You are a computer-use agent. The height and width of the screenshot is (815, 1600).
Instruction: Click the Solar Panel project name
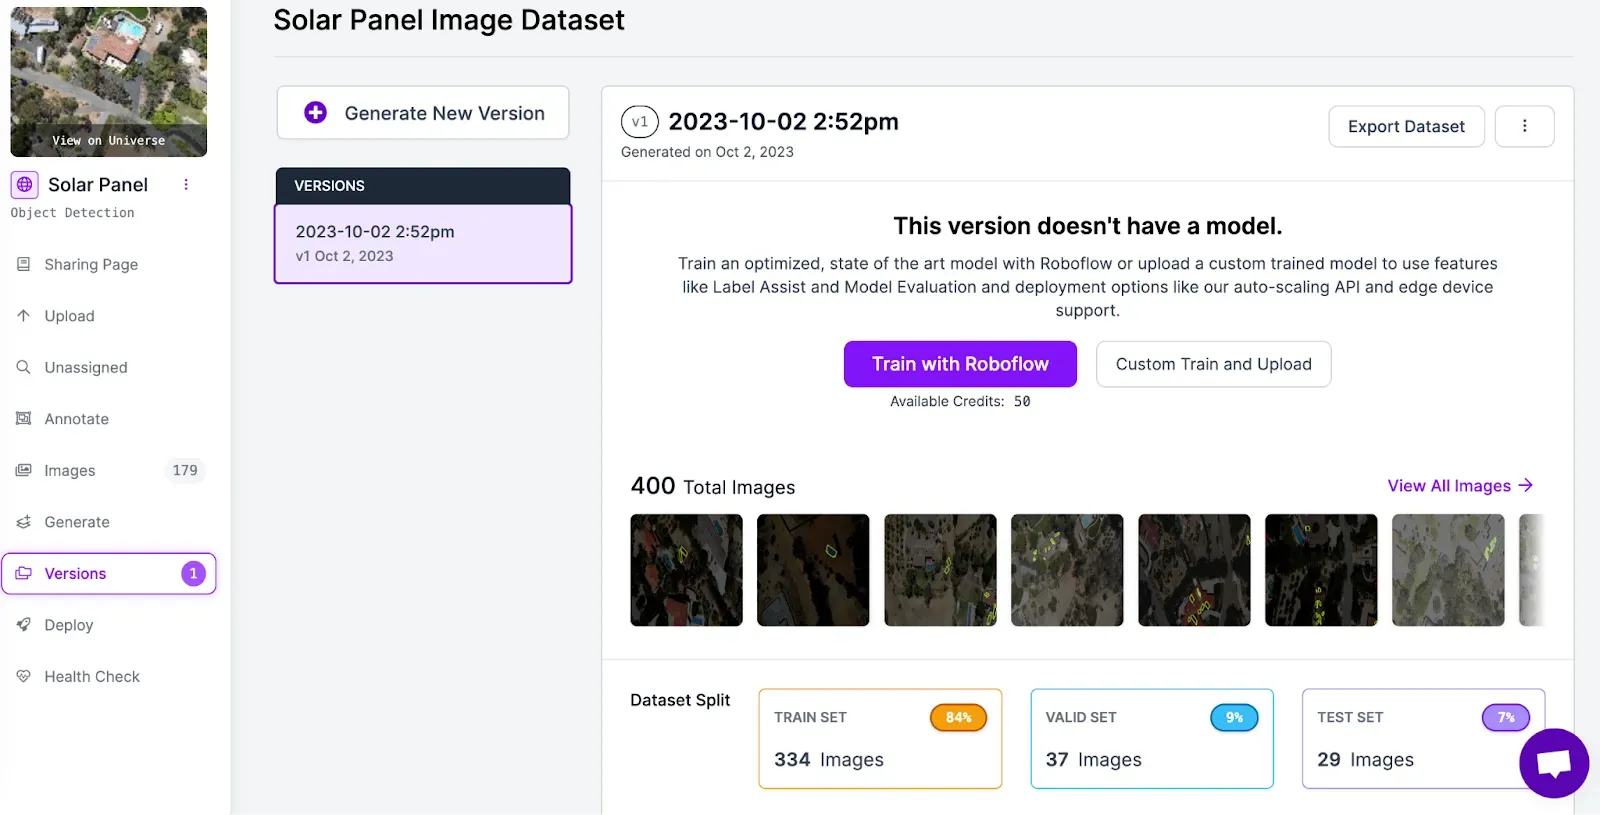click(x=98, y=185)
